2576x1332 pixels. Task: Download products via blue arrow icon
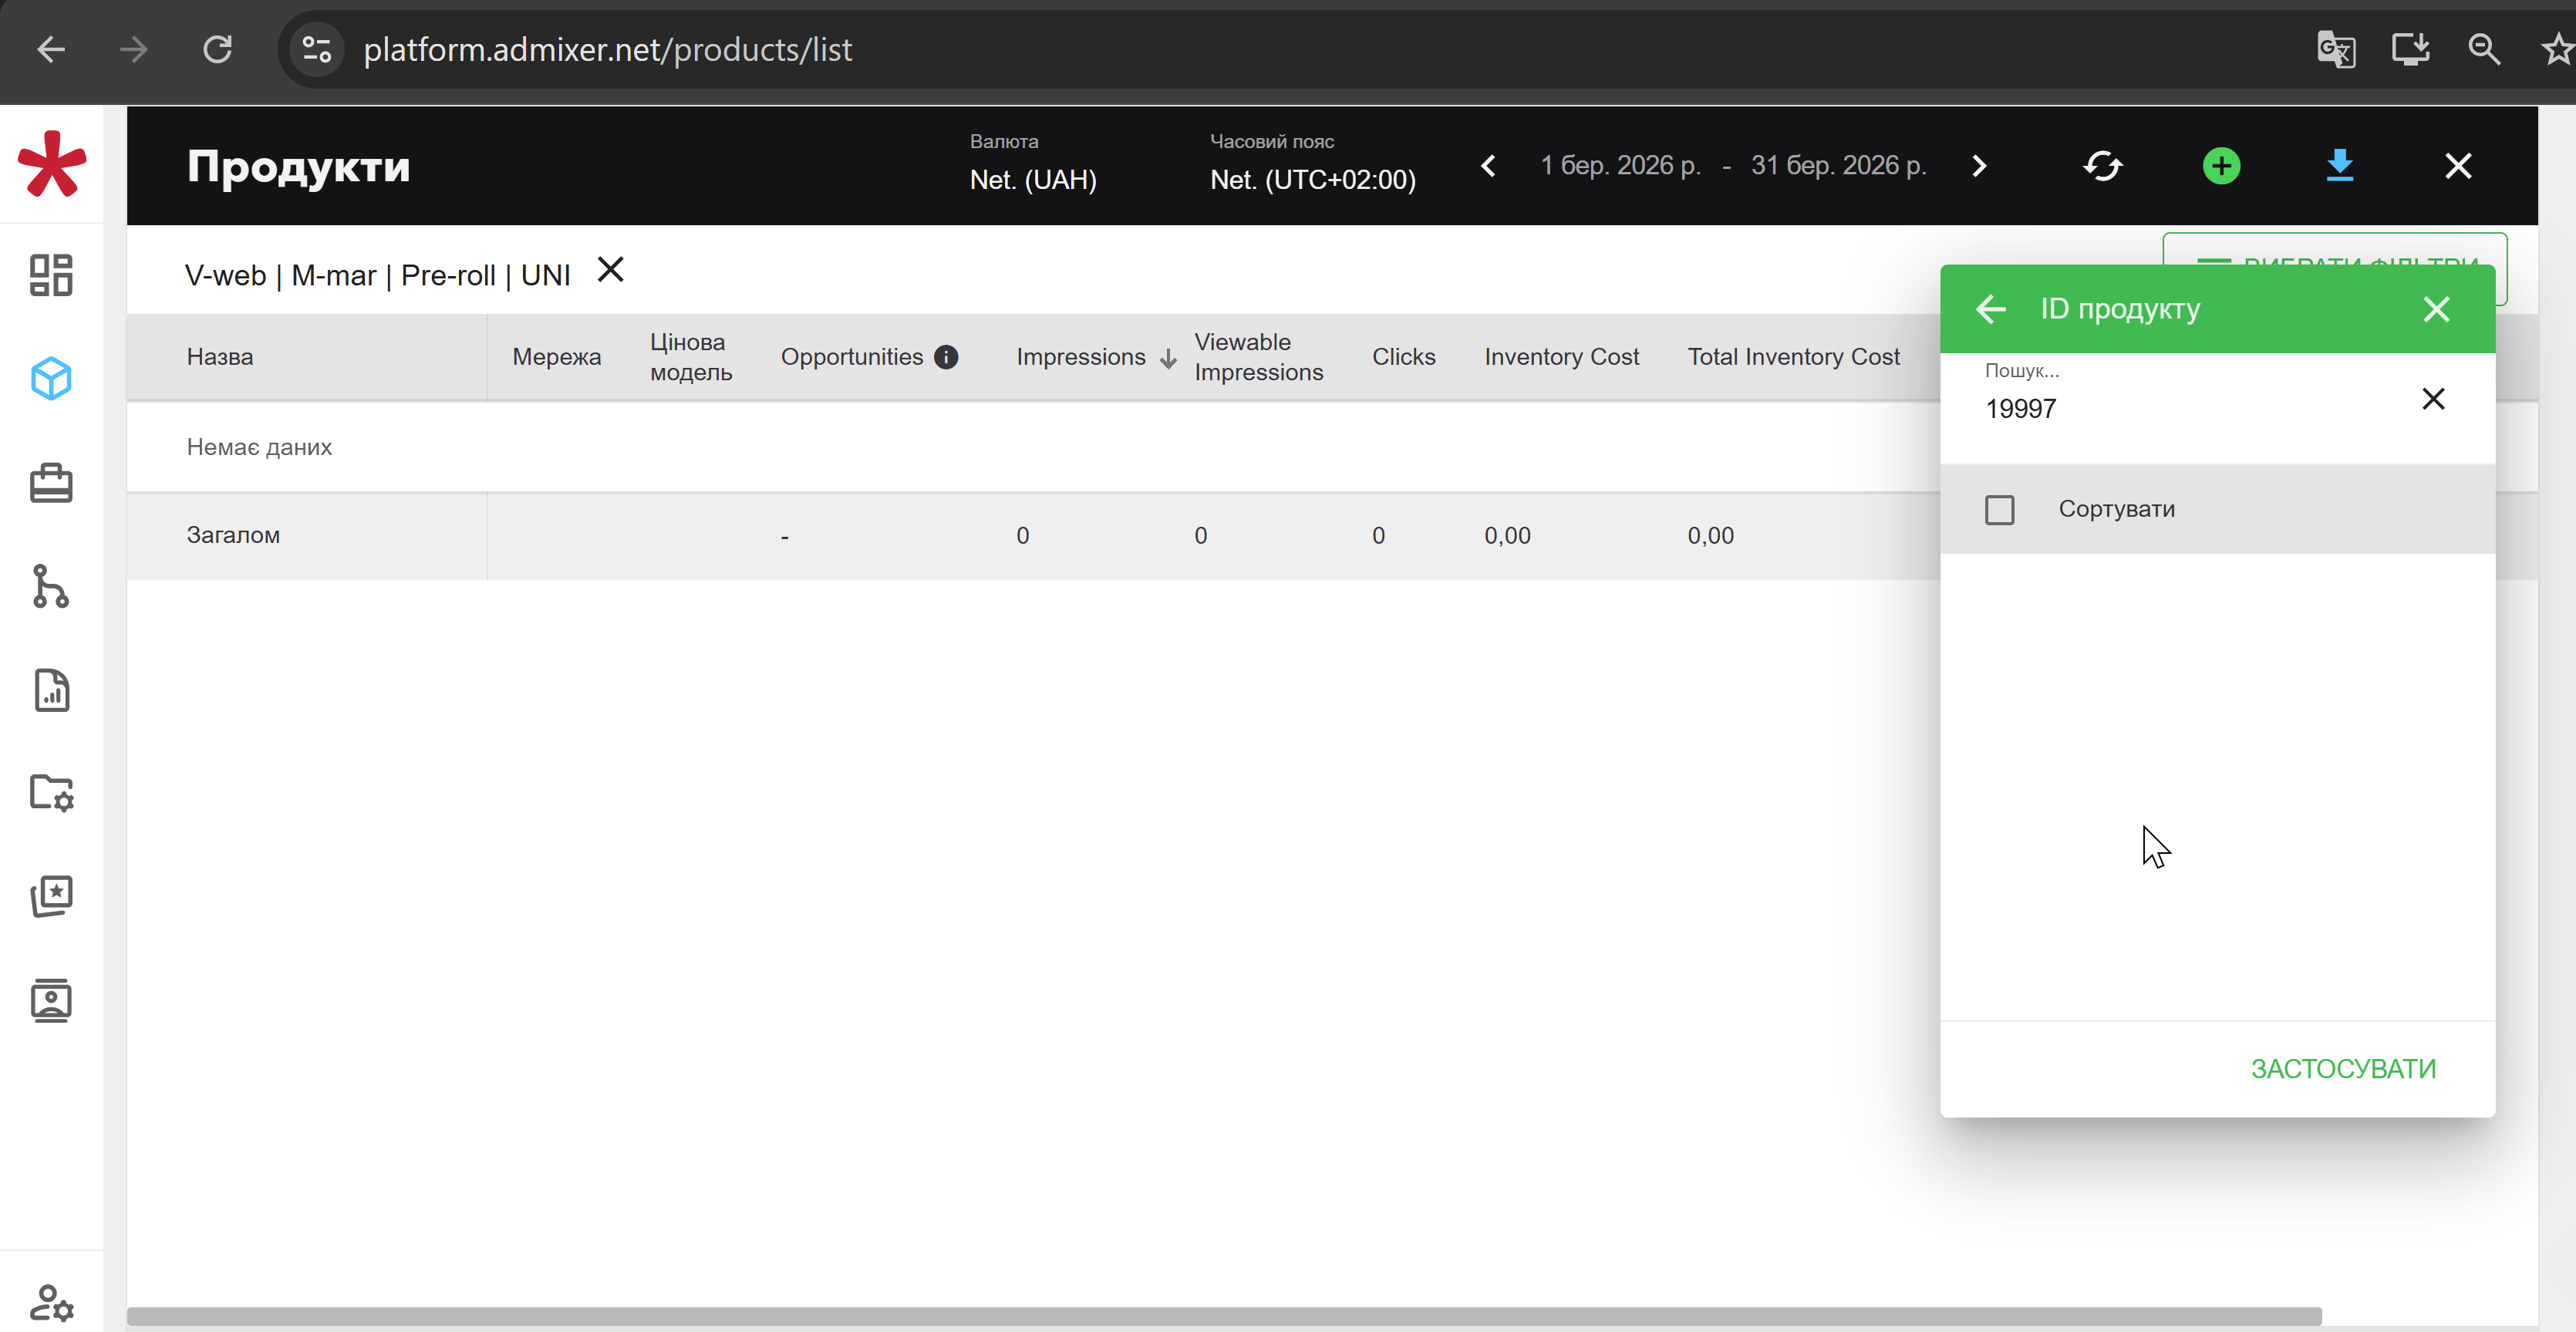[2339, 166]
